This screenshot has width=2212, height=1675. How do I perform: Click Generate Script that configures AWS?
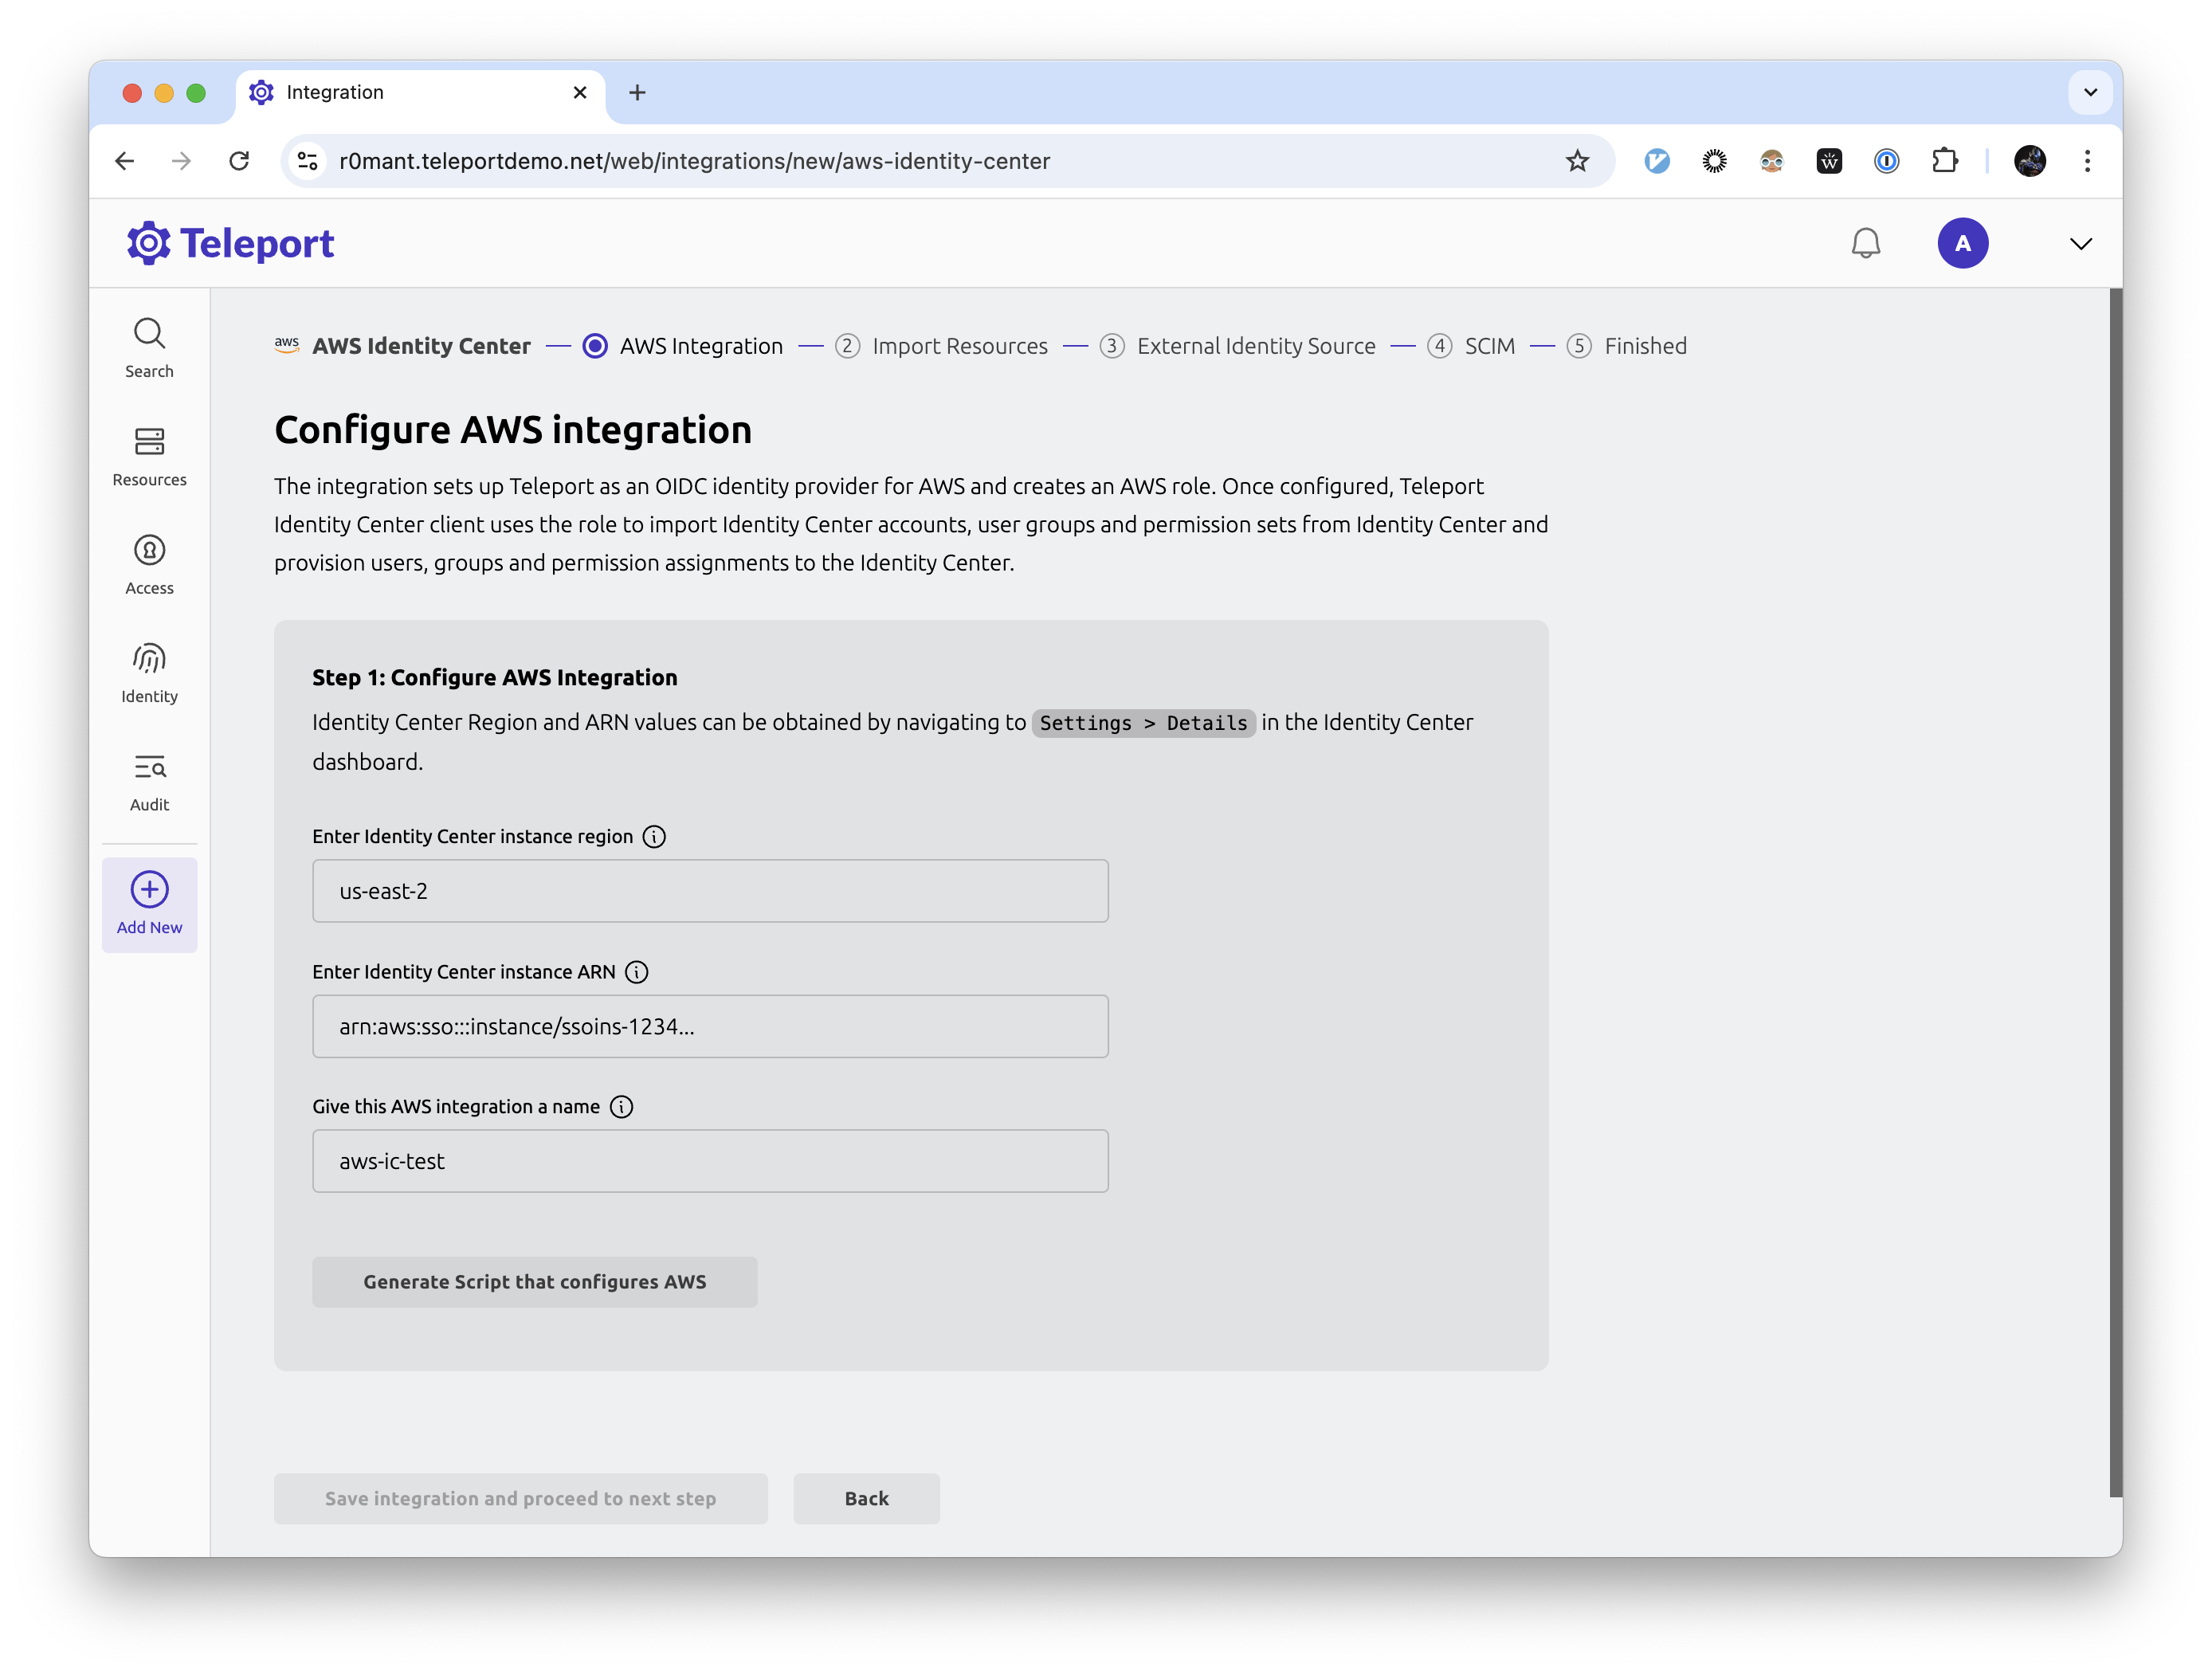pos(535,1281)
